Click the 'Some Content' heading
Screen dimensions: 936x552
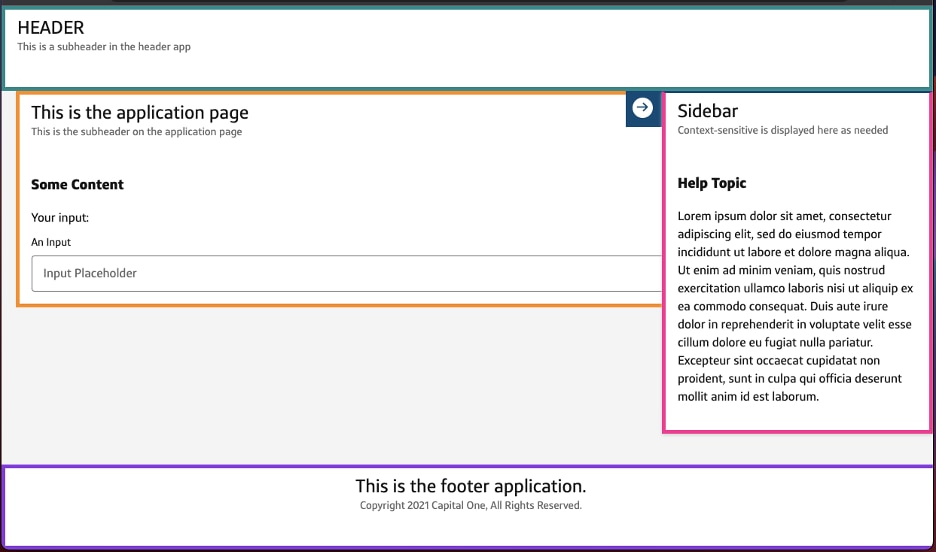[x=77, y=184]
